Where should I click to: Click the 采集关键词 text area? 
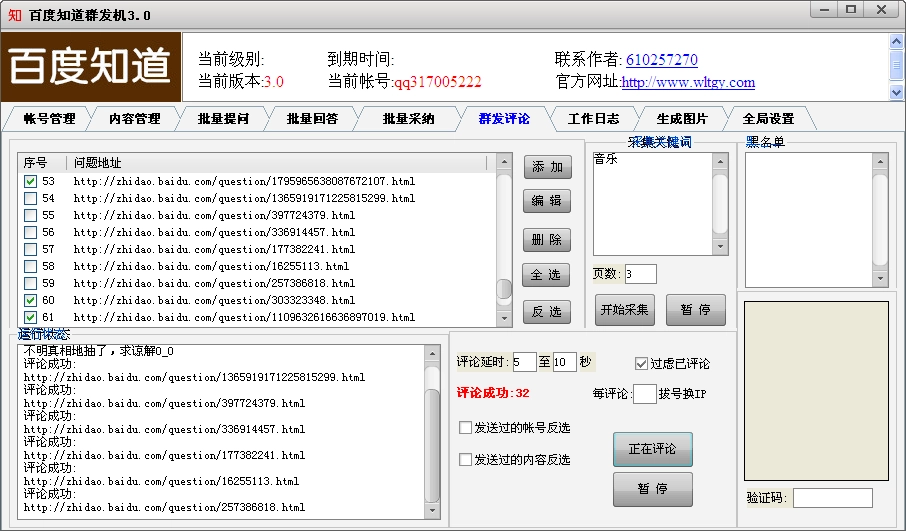click(x=652, y=204)
